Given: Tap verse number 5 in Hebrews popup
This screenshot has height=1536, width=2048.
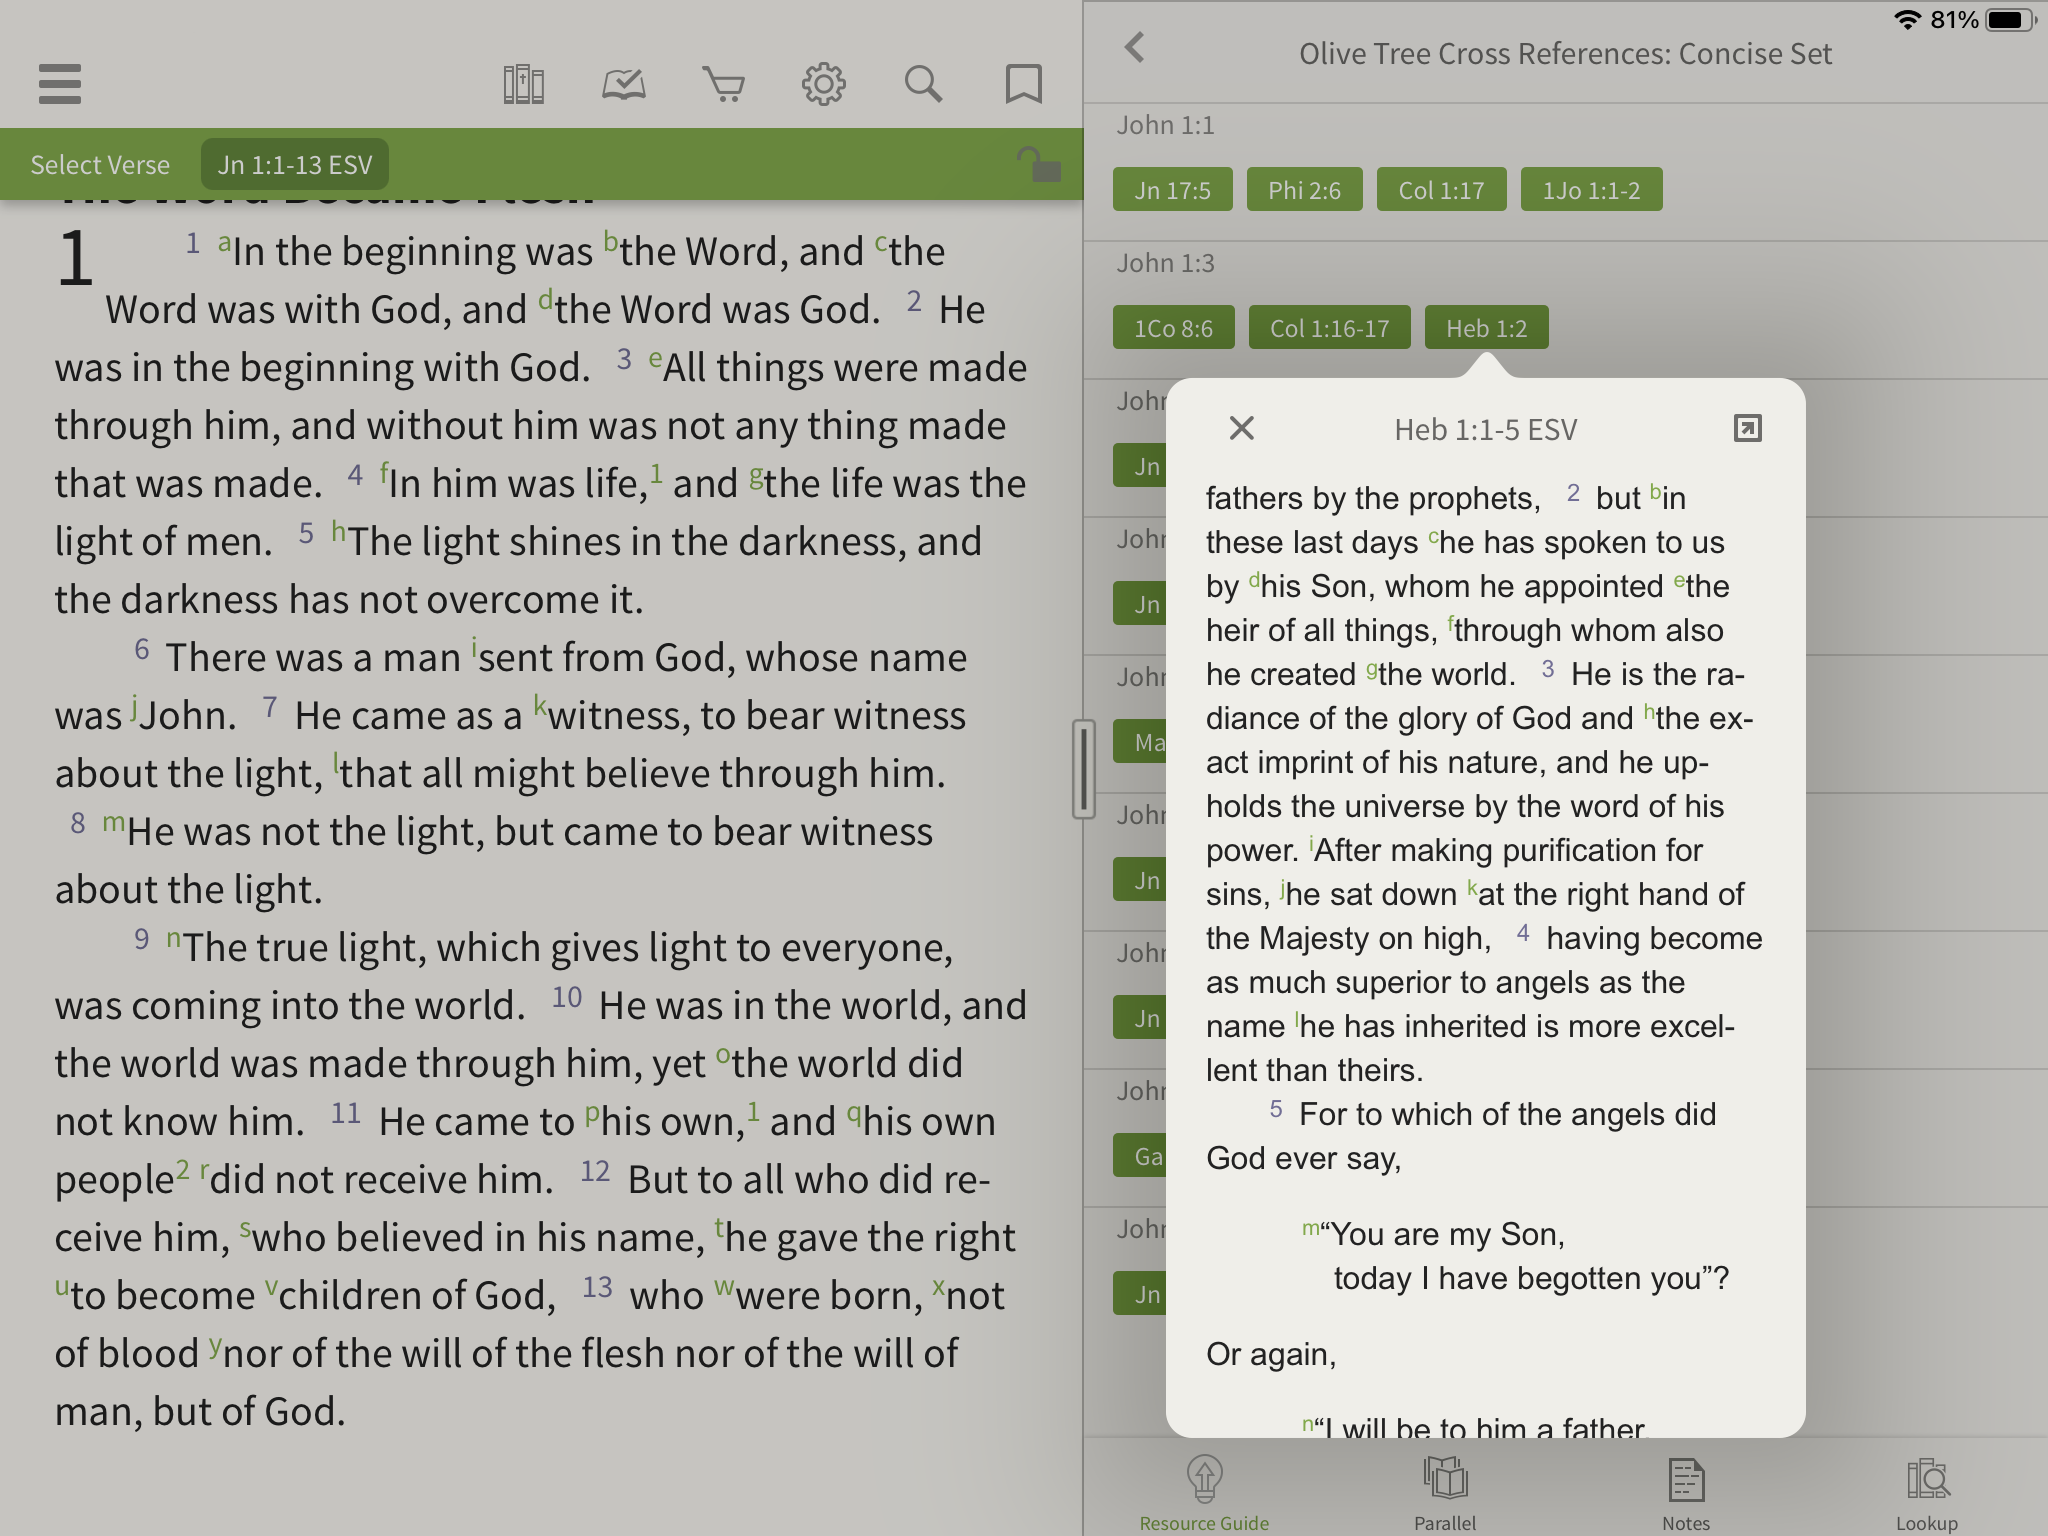Looking at the screenshot, I should tap(1276, 1108).
